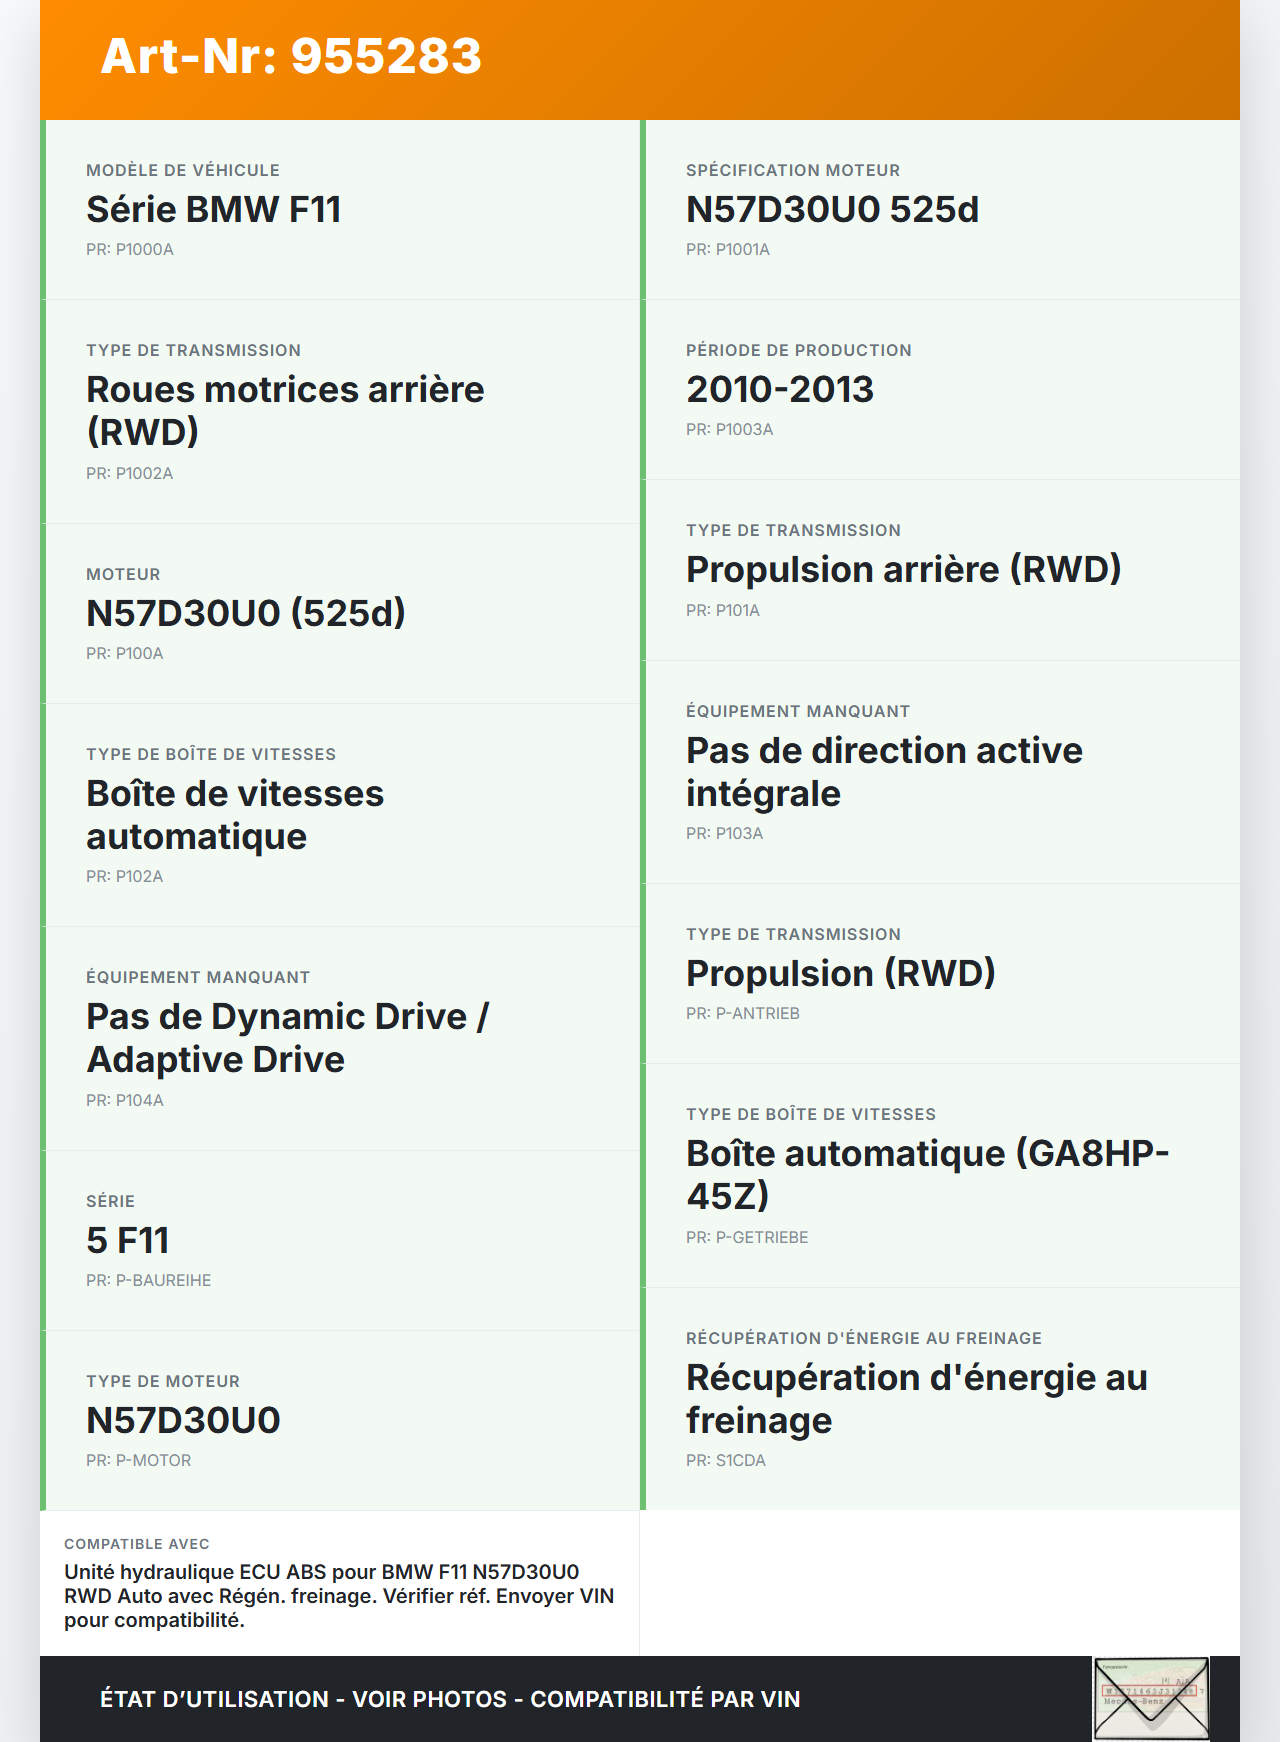Click the PR: S1CDA code label
Viewport: 1280px width, 1742px height.
click(x=726, y=1460)
